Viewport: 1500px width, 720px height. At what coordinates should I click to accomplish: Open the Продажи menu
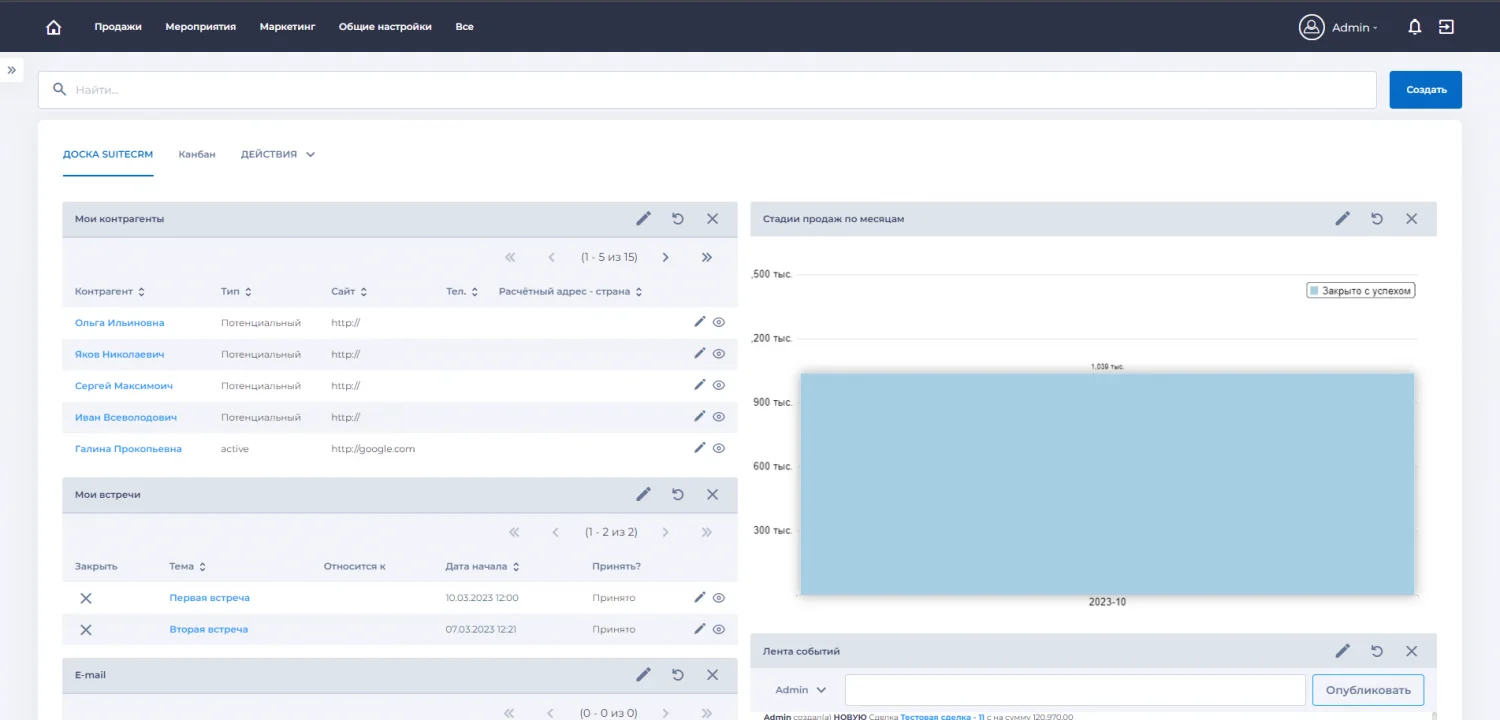pos(118,27)
